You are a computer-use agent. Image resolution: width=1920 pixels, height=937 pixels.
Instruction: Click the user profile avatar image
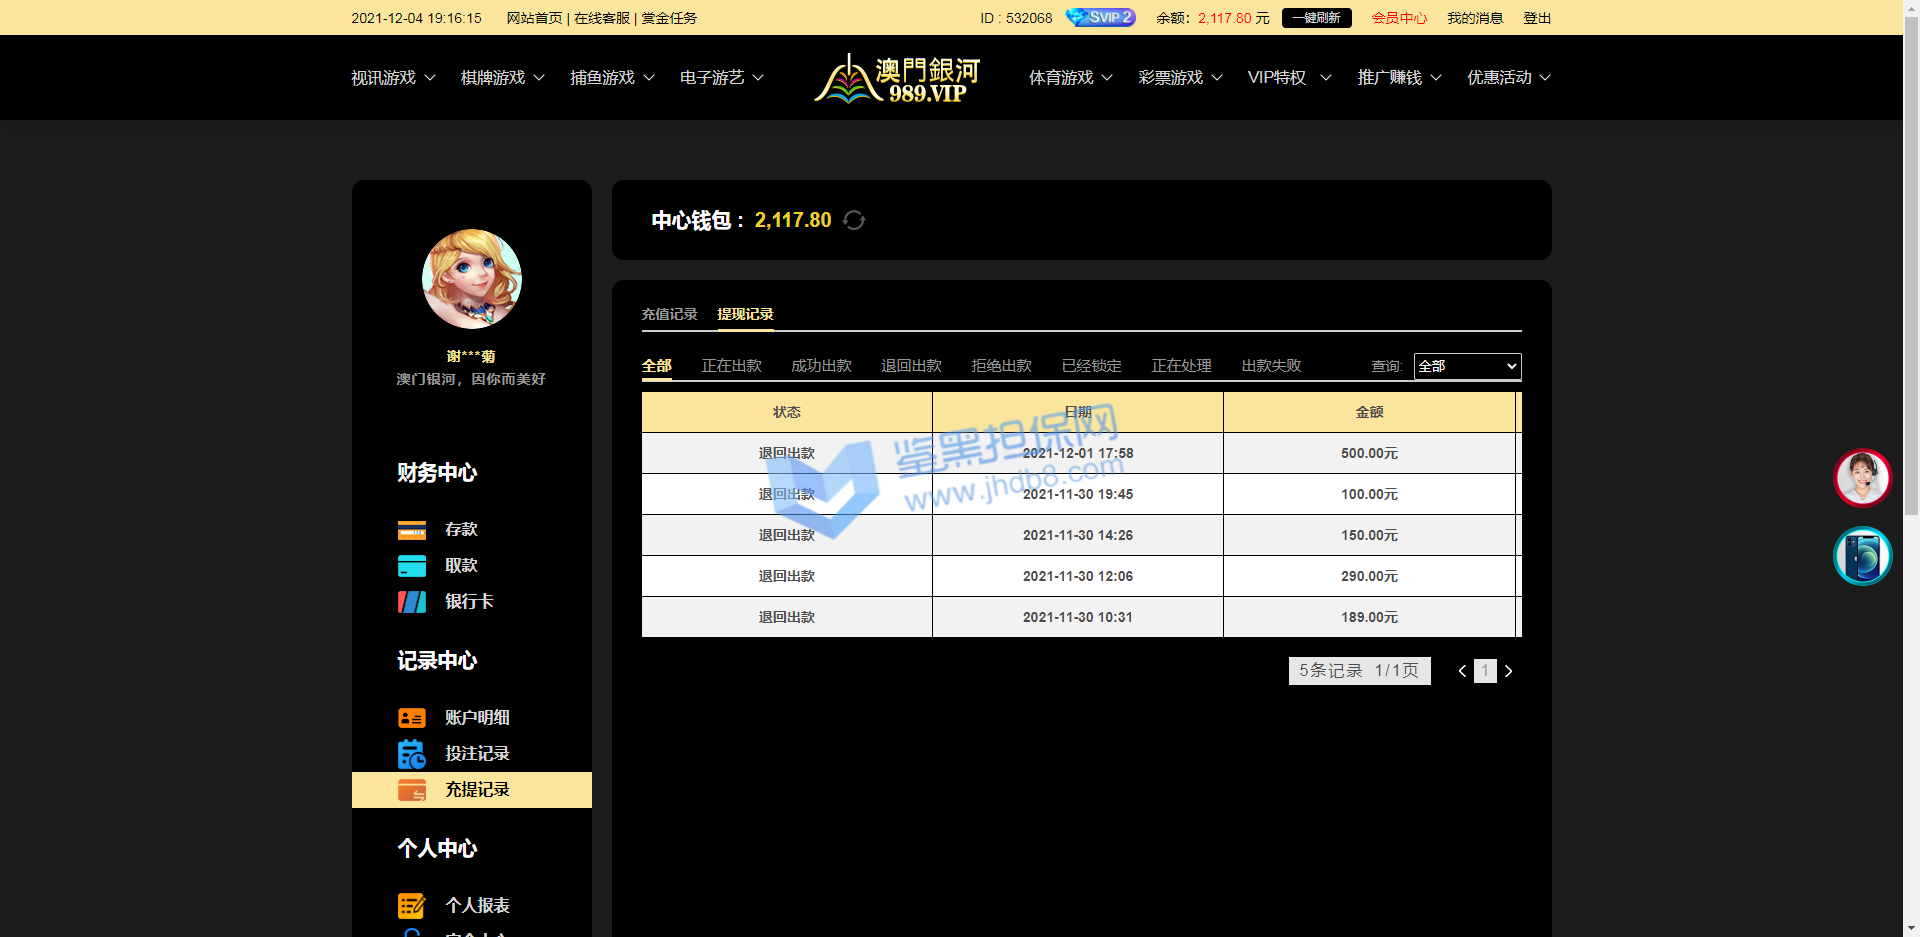point(472,279)
